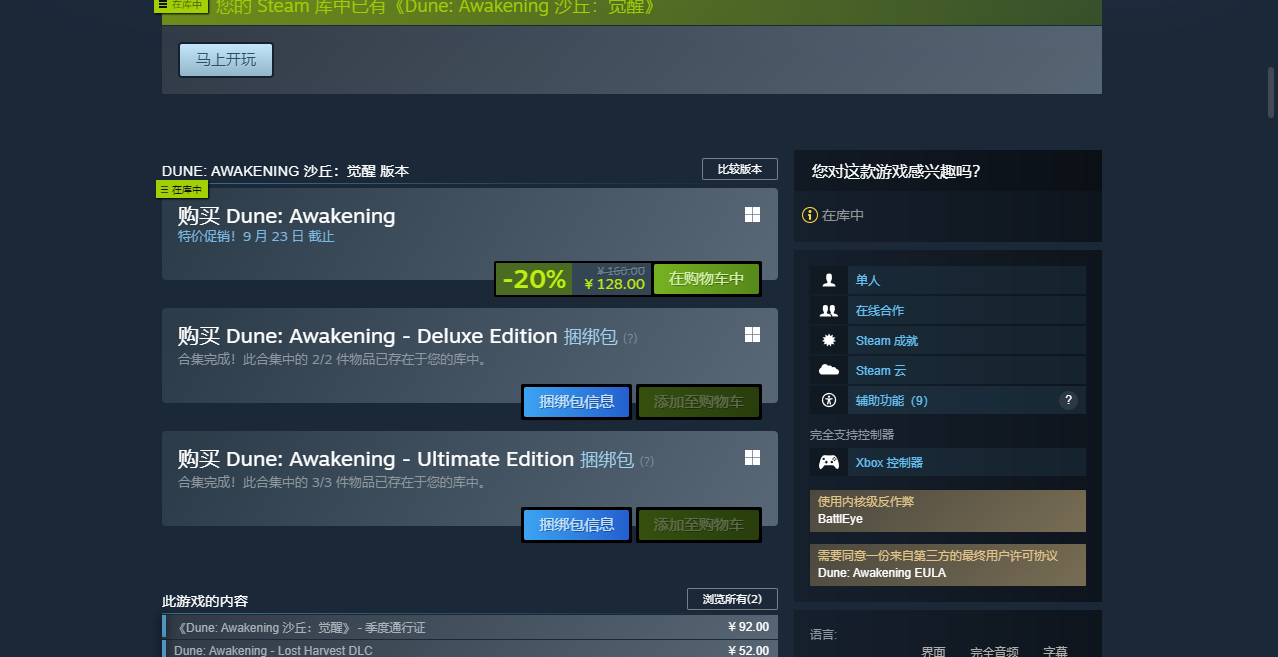Click Windows platform icon on Deluxe Edition box
The image size is (1278, 657).
[x=752, y=334]
